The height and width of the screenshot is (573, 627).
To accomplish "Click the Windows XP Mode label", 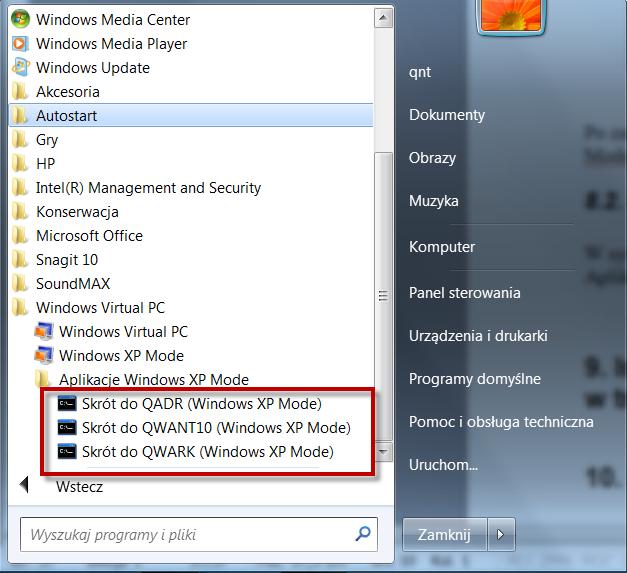I will (x=121, y=356).
